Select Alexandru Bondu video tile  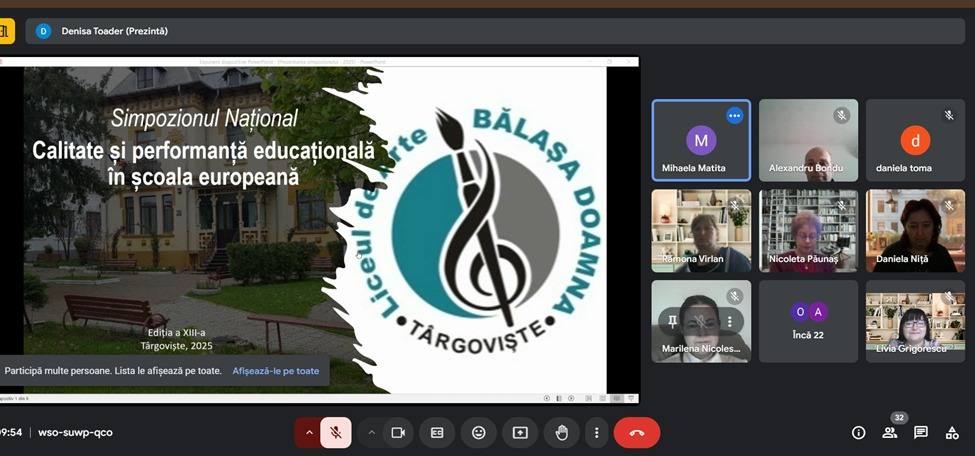(x=808, y=141)
